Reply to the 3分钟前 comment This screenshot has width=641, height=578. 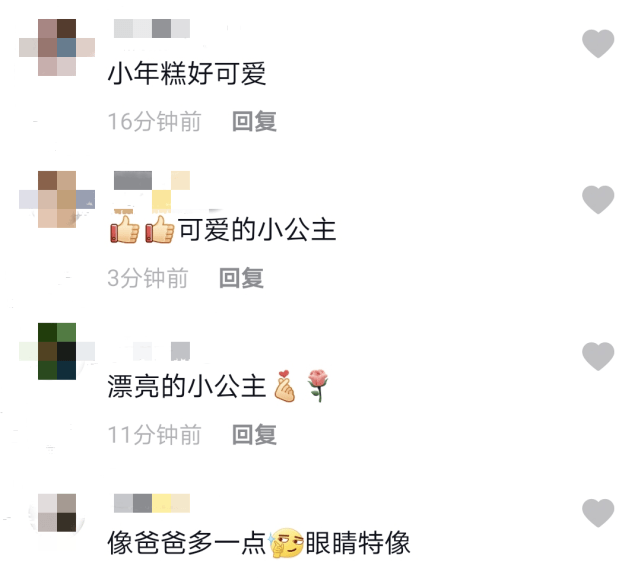pyautogui.click(x=241, y=278)
